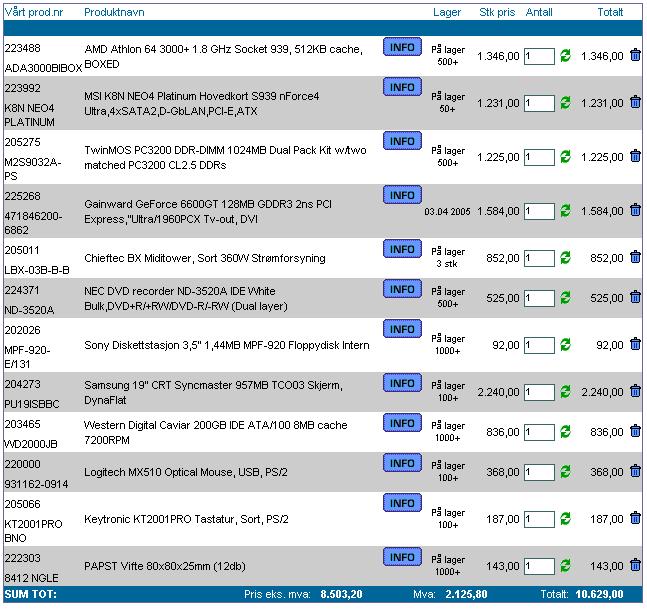This screenshot has width=647, height=609.
Task: Trash the Logitech MX510 Optical Mouse
Action: pyautogui.click(x=635, y=471)
